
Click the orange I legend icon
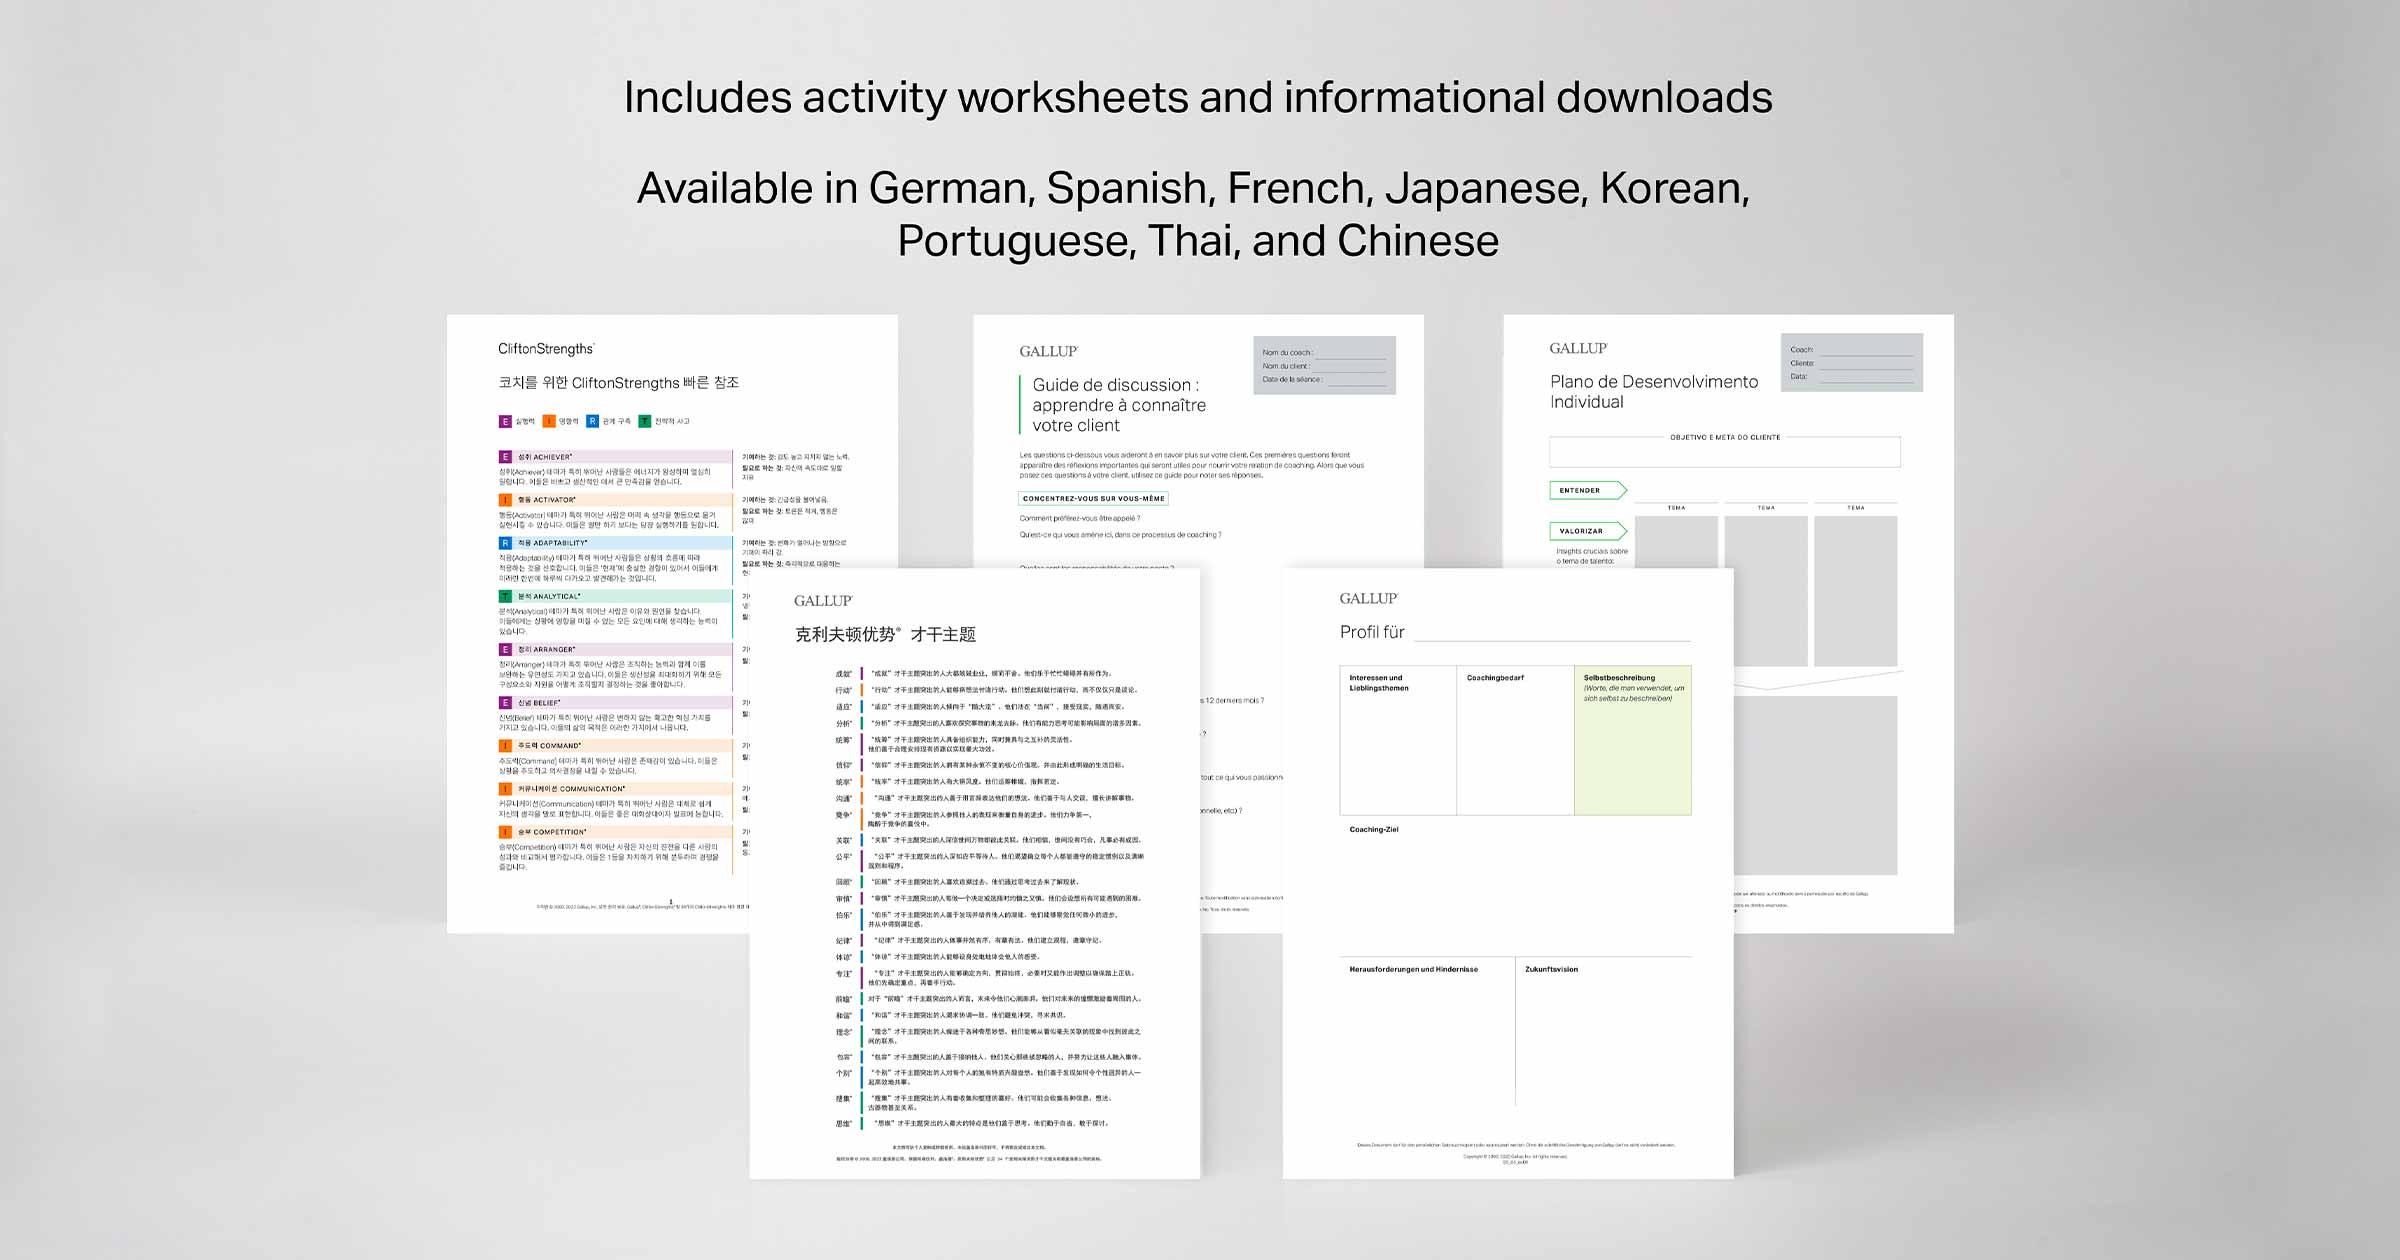click(x=549, y=421)
